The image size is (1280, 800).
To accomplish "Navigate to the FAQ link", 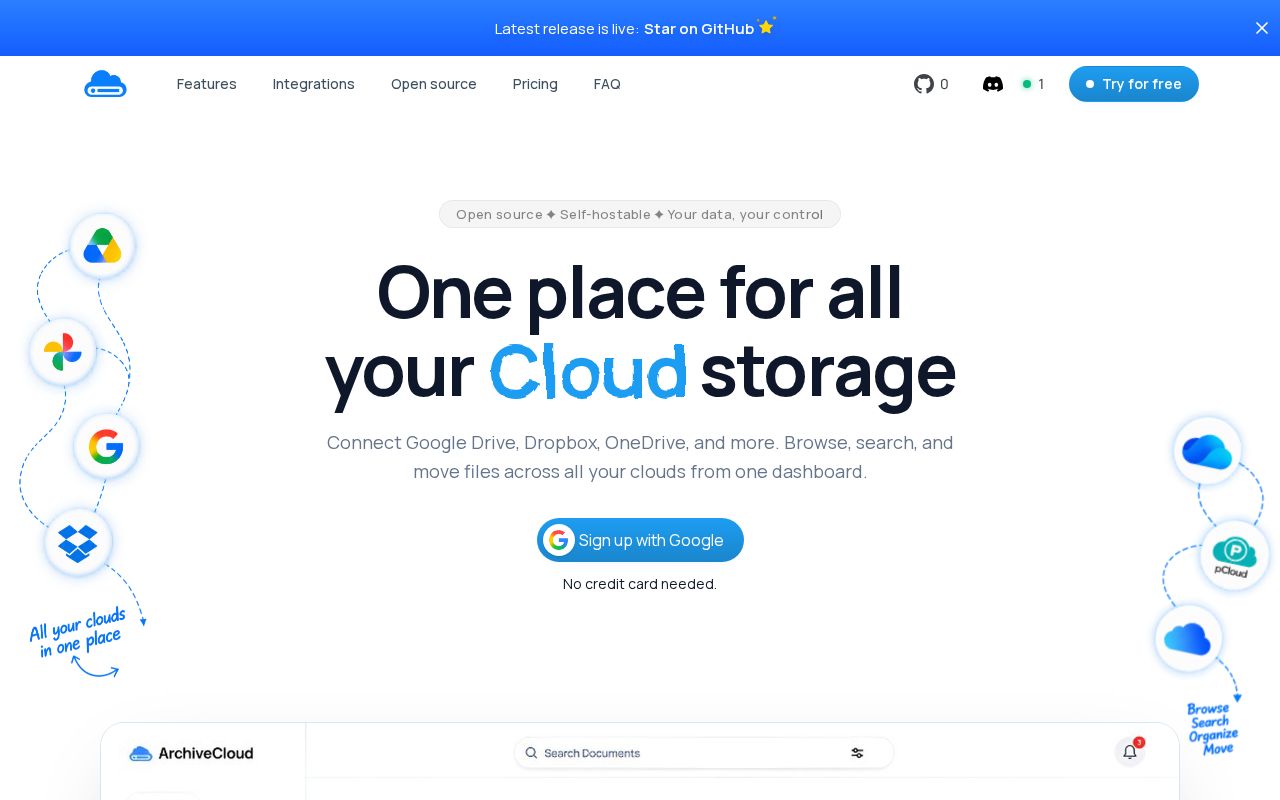I will click(x=607, y=84).
